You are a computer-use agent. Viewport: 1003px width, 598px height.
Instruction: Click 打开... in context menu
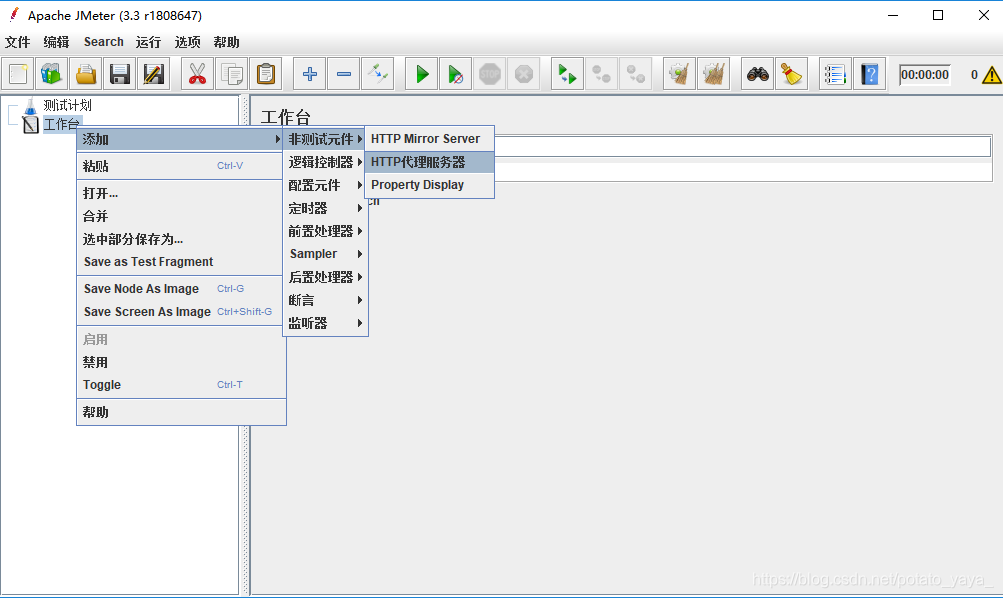[x=180, y=193]
